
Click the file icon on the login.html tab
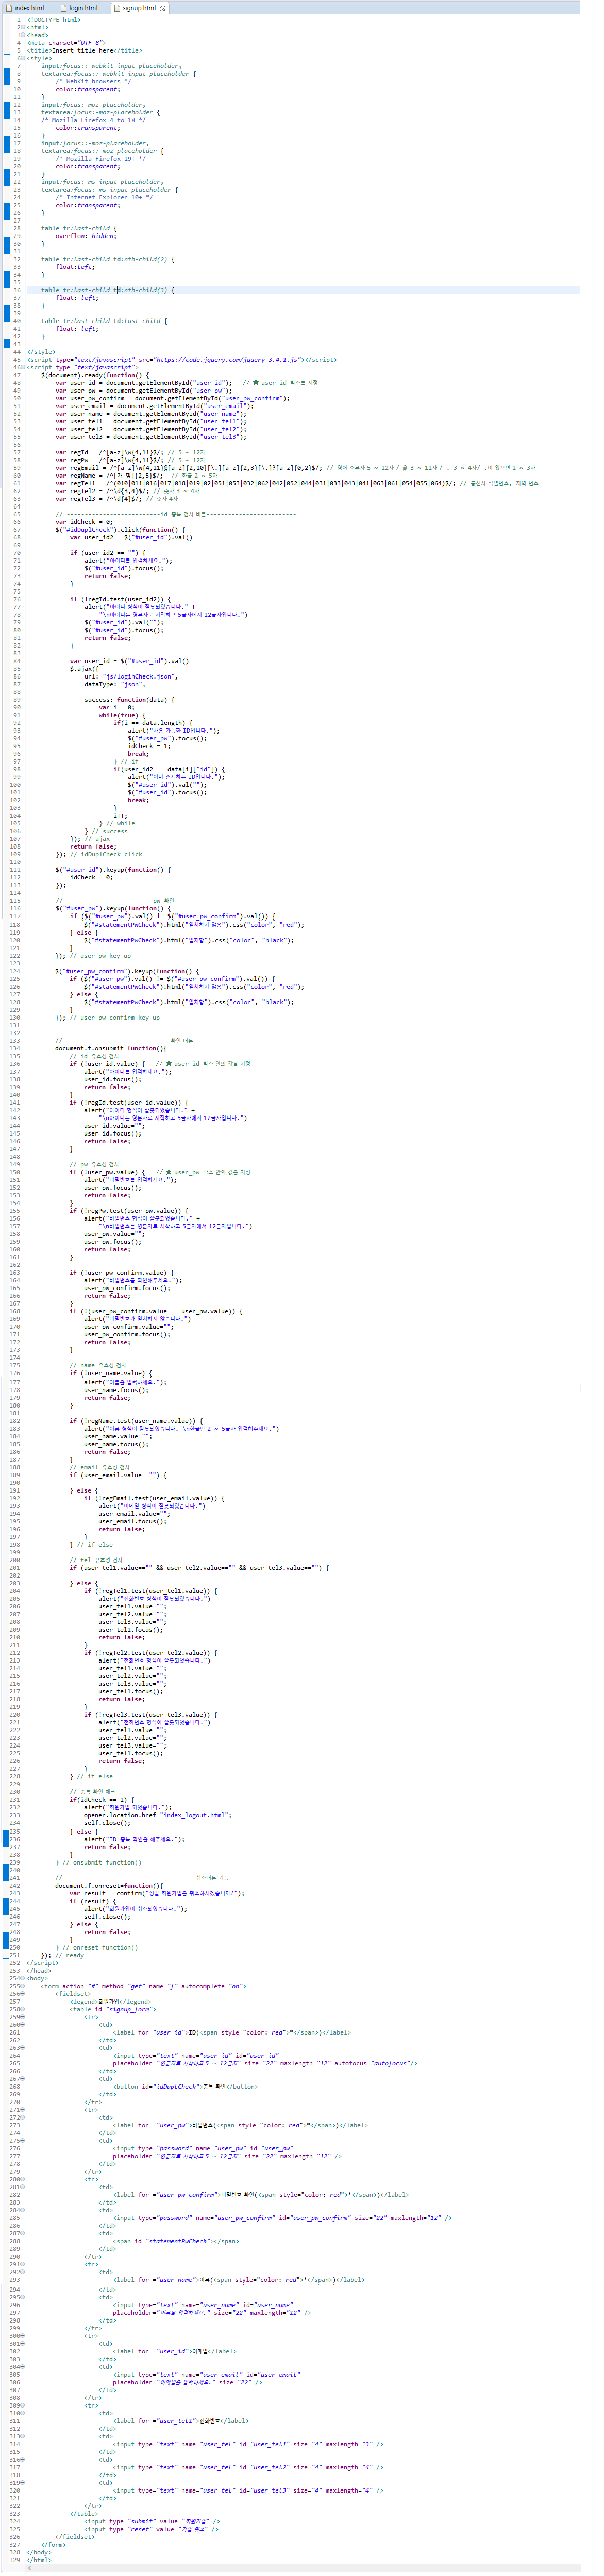[x=64, y=8]
